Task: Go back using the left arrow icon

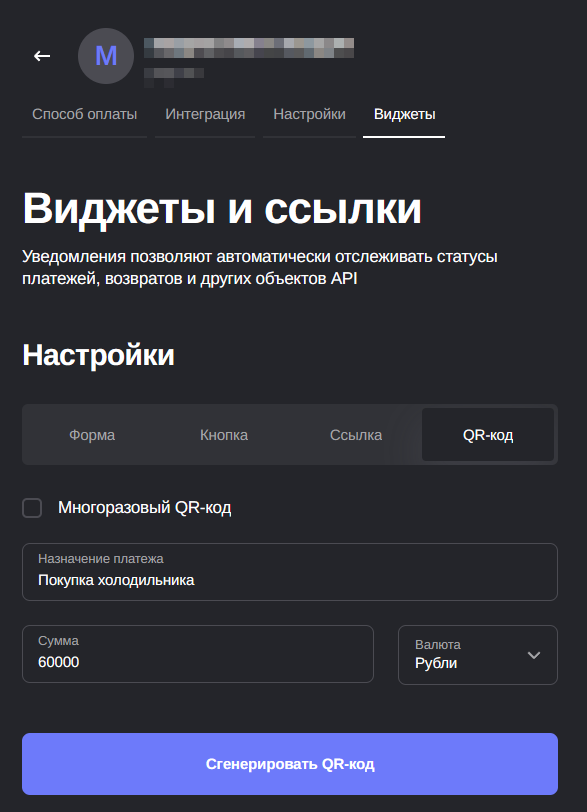Action: point(42,56)
